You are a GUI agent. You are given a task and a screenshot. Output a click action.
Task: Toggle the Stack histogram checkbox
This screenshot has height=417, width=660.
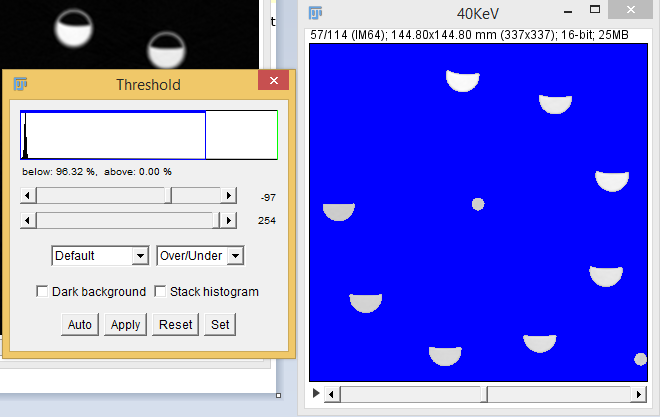click(159, 292)
